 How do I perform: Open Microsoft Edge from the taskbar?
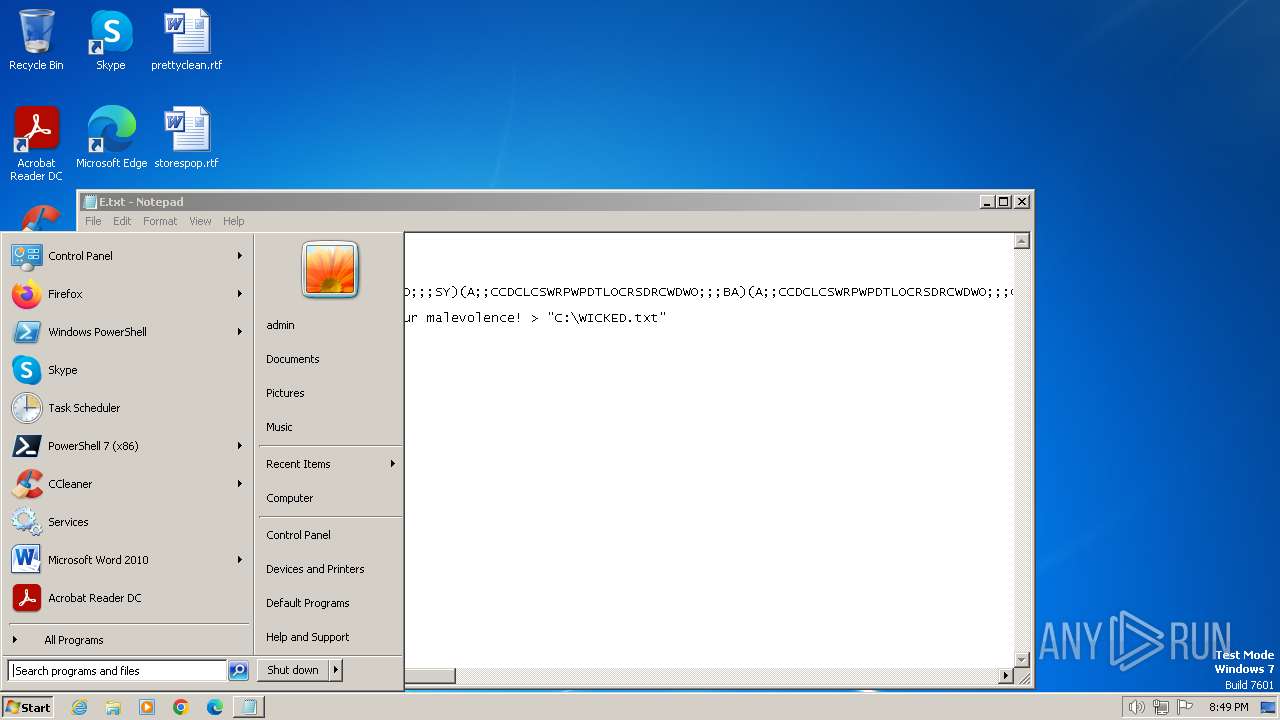tap(215, 707)
